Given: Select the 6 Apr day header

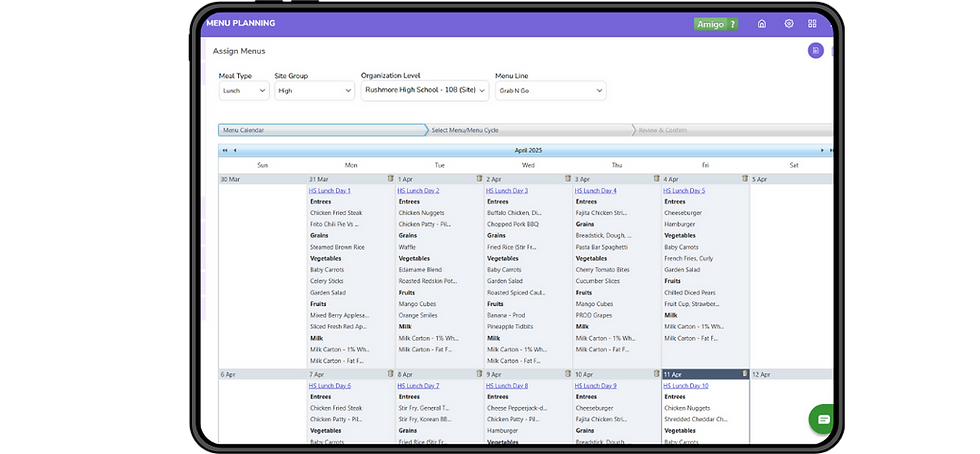Looking at the screenshot, I should 262,374.
